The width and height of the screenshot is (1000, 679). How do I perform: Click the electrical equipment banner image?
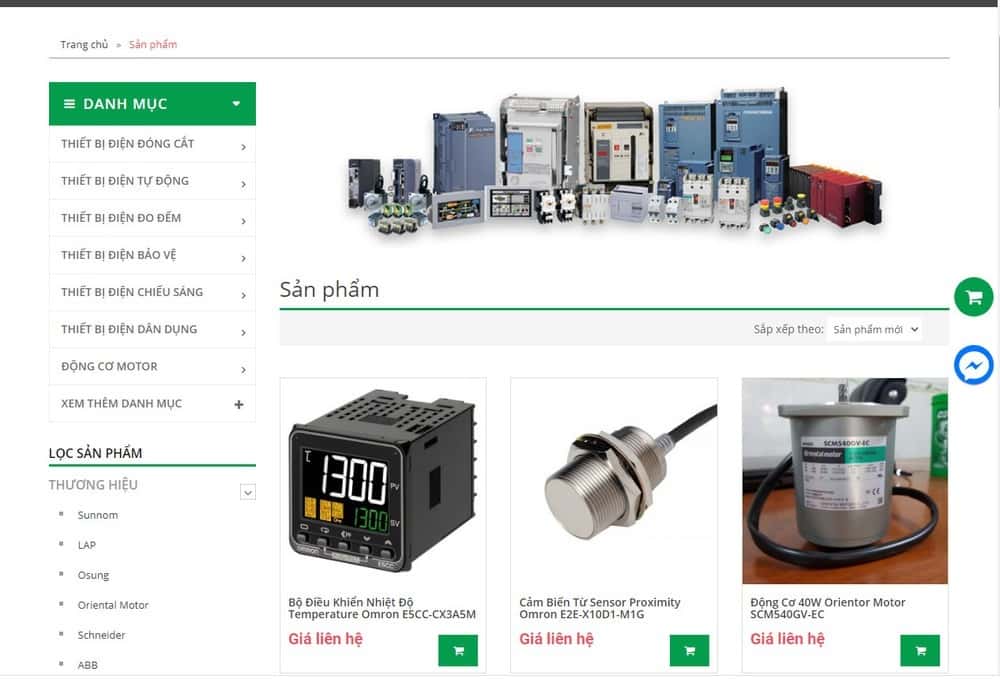pyautogui.click(x=614, y=162)
